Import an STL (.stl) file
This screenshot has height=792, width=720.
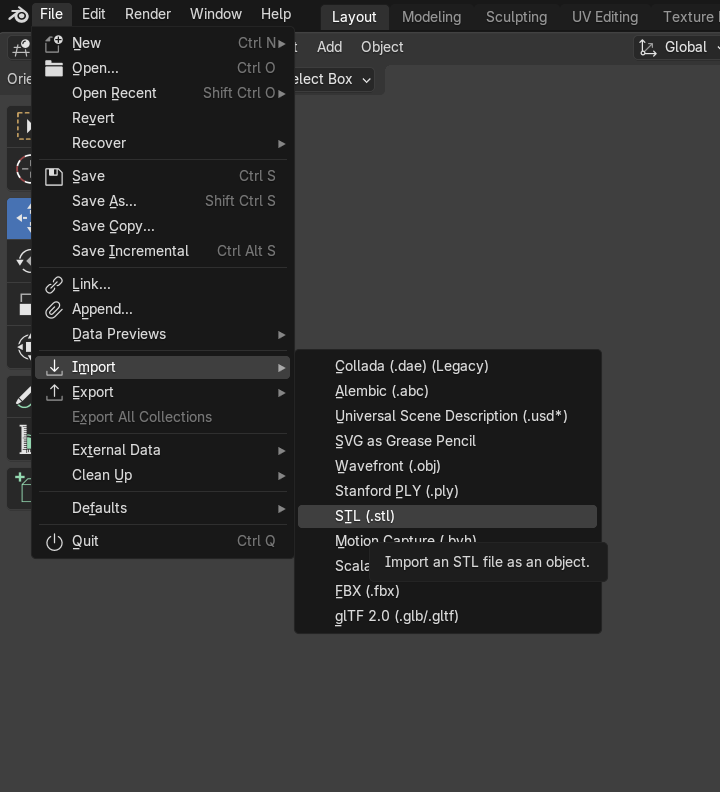pos(447,516)
